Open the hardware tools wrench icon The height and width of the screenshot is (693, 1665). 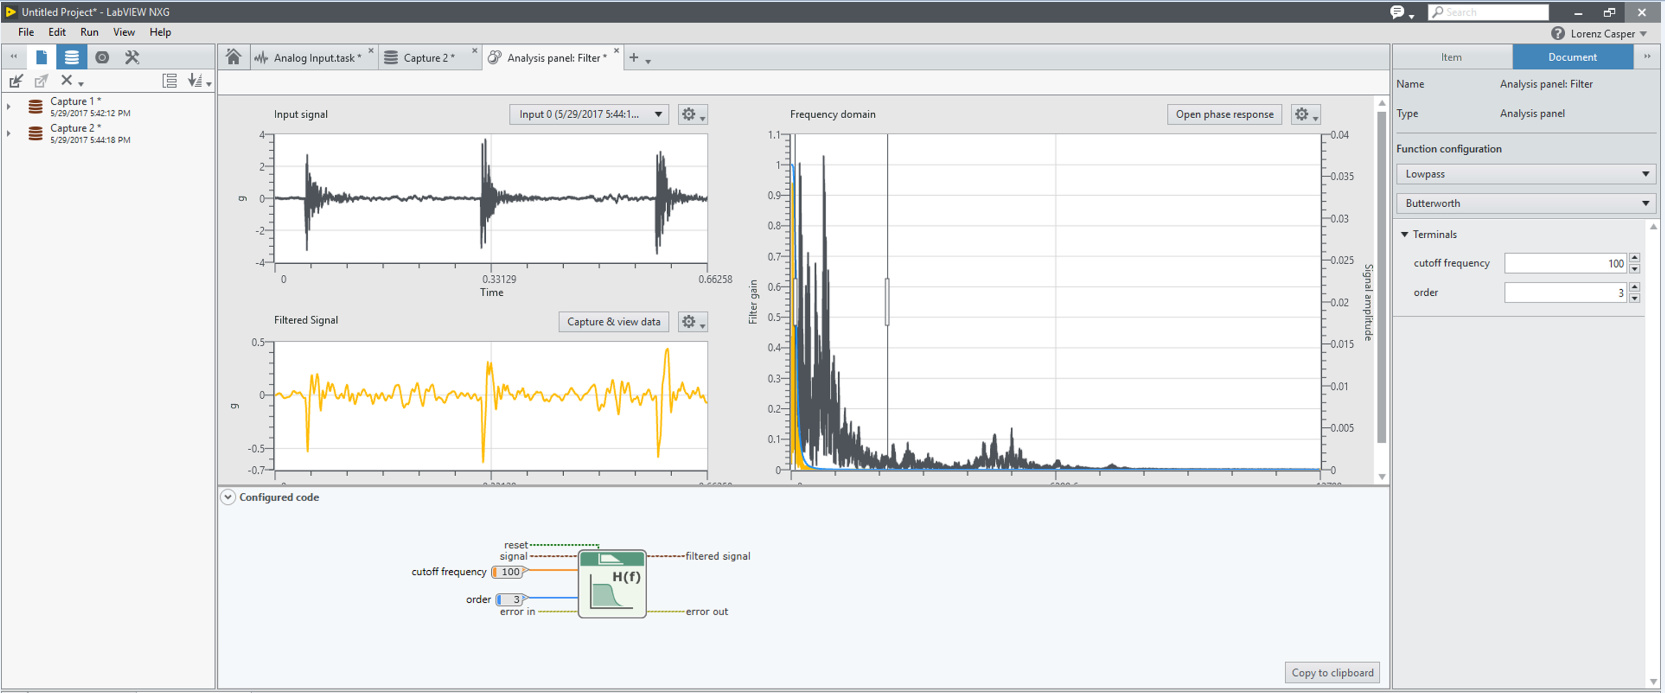pos(132,57)
